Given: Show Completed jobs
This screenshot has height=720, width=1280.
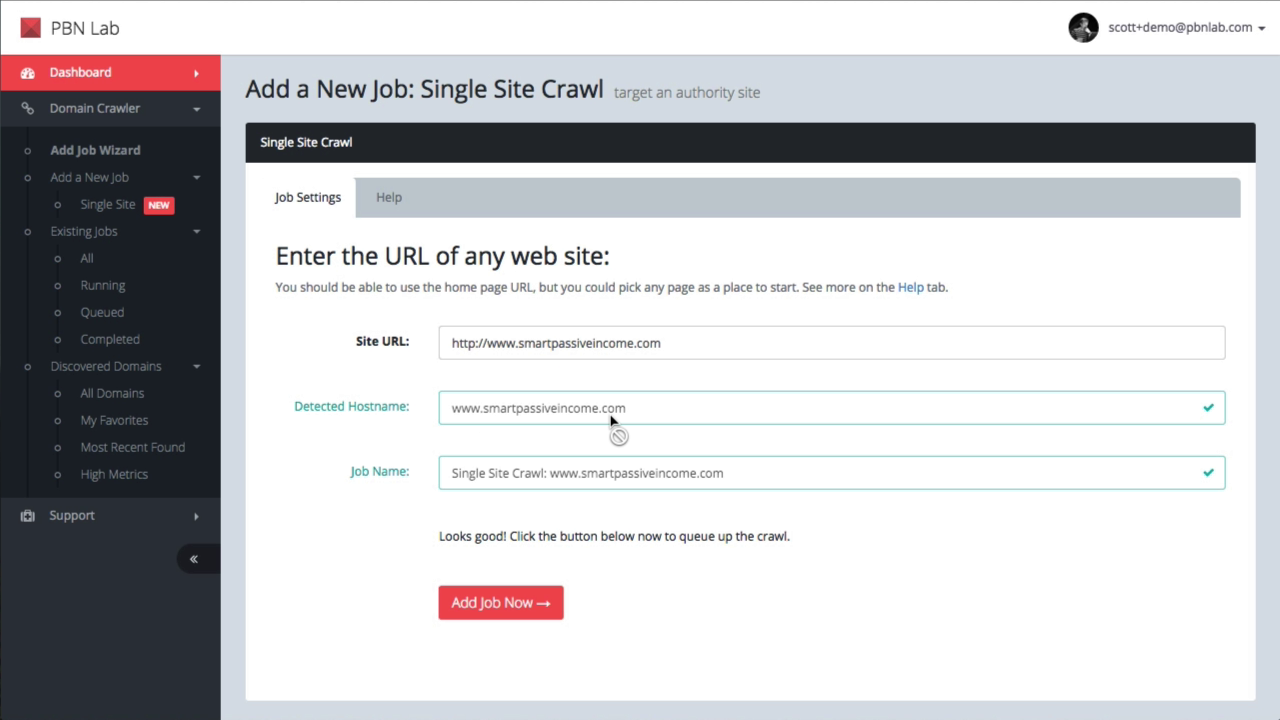Looking at the screenshot, I should (x=110, y=340).
